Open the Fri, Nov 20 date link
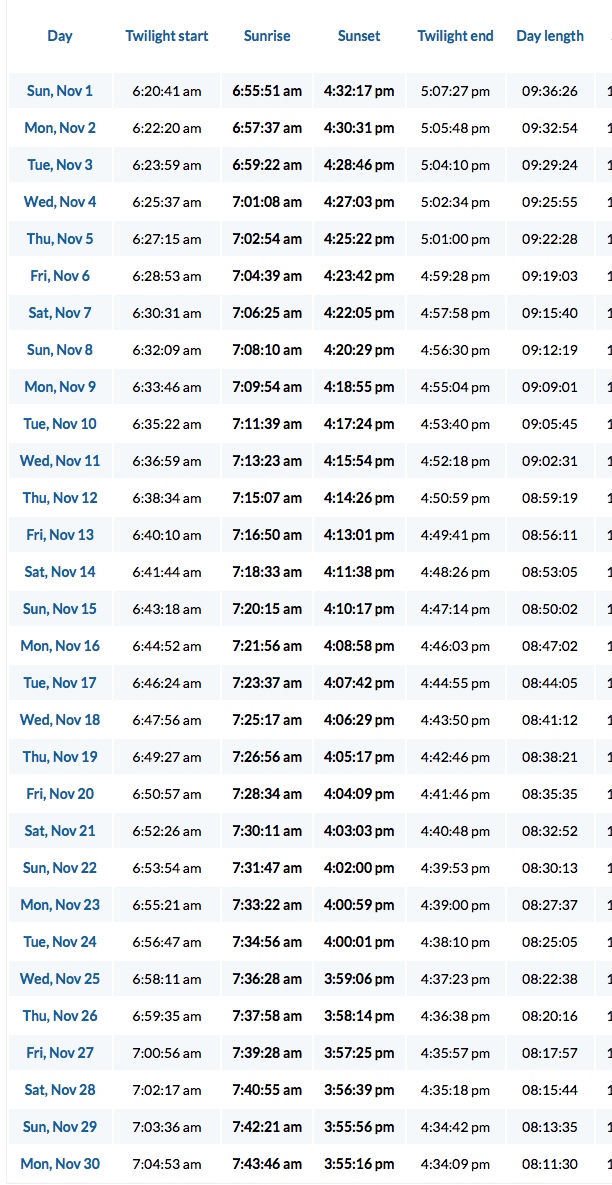The width and height of the screenshot is (612, 1185). (x=60, y=794)
